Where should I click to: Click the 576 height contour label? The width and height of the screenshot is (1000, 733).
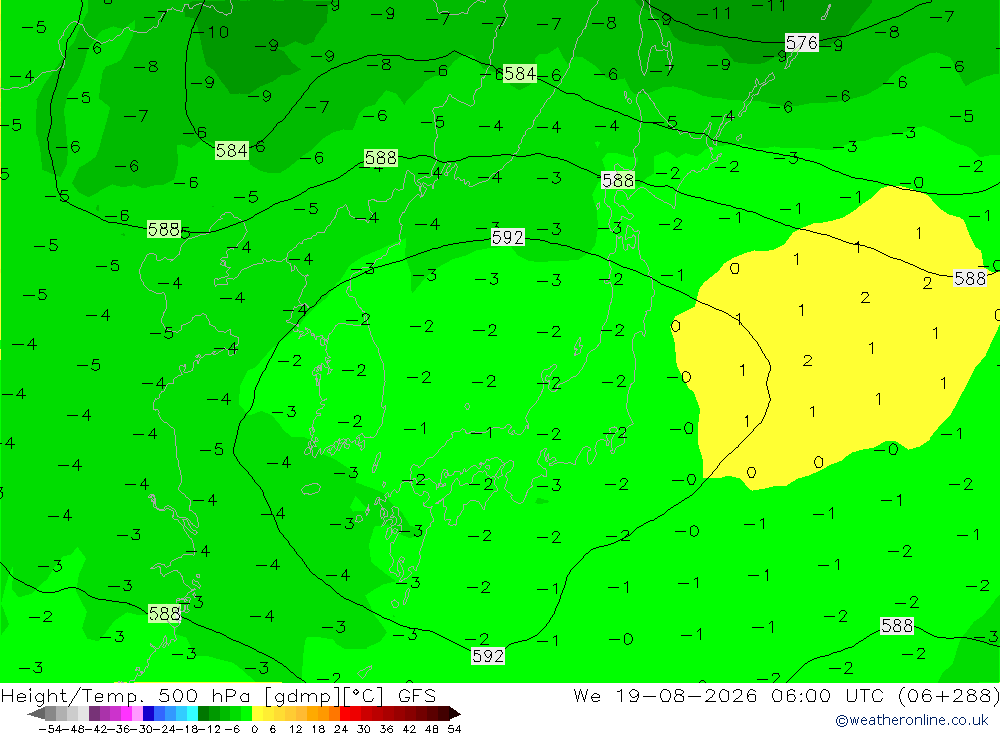(802, 43)
